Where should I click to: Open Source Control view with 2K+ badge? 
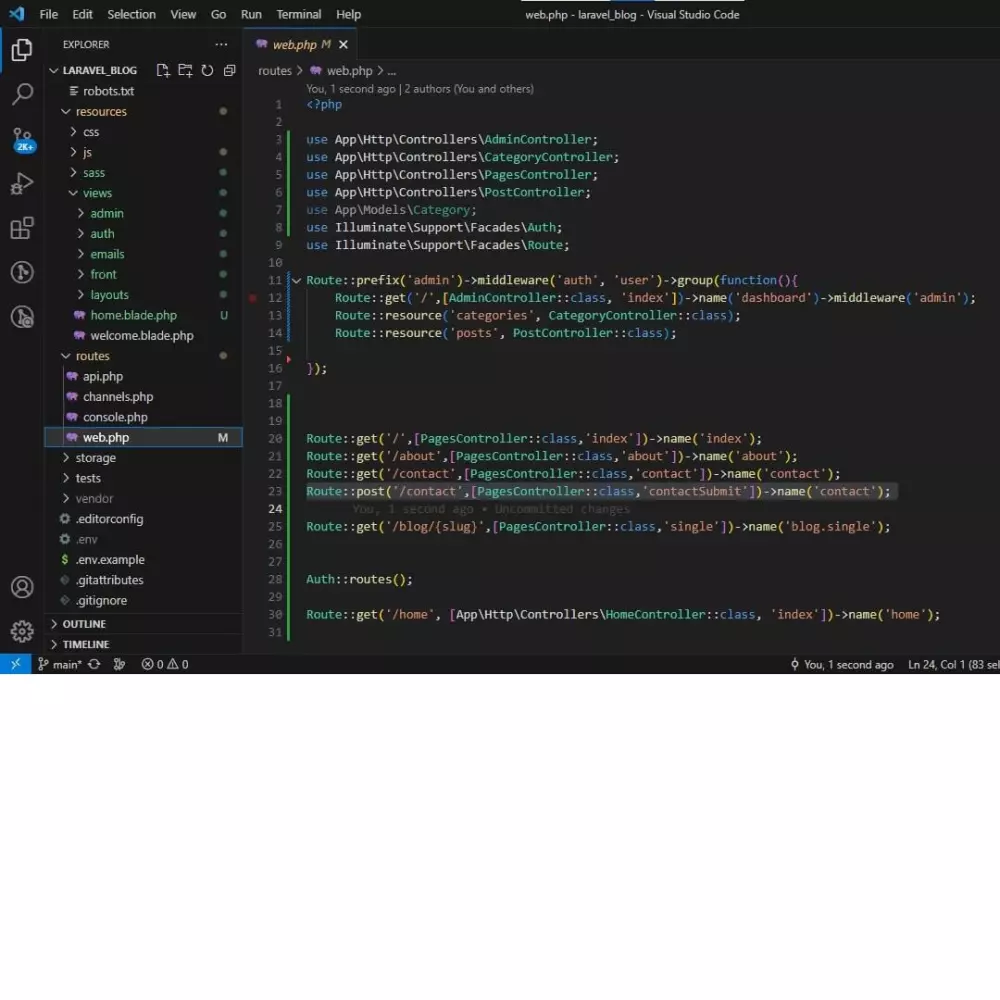click(x=22, y=139)
